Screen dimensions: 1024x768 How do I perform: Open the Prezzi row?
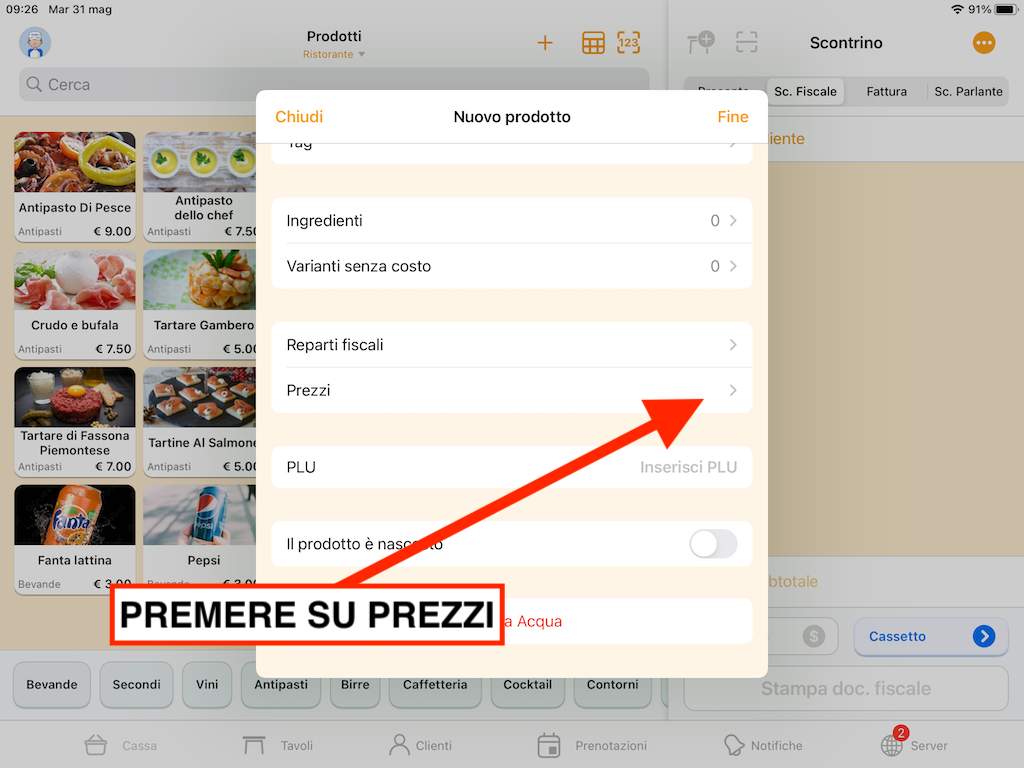[x=512, y=391]
